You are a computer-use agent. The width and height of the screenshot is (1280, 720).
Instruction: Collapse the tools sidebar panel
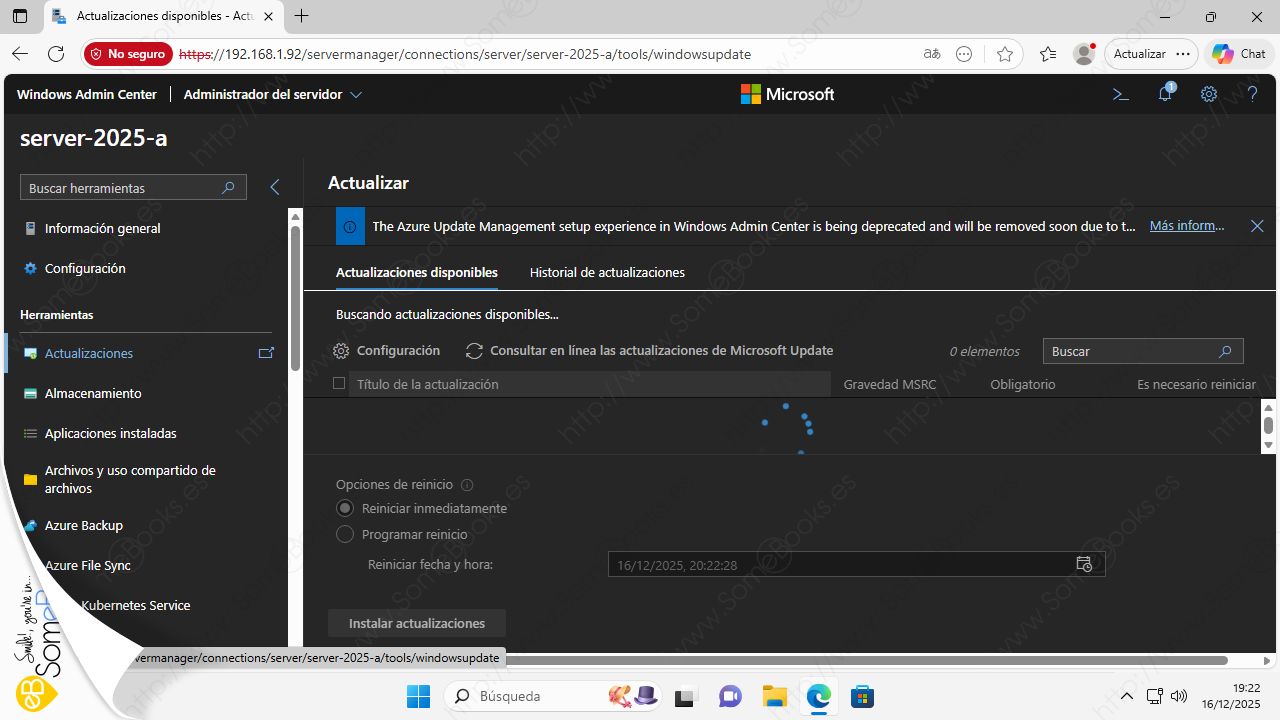point(275,187)
